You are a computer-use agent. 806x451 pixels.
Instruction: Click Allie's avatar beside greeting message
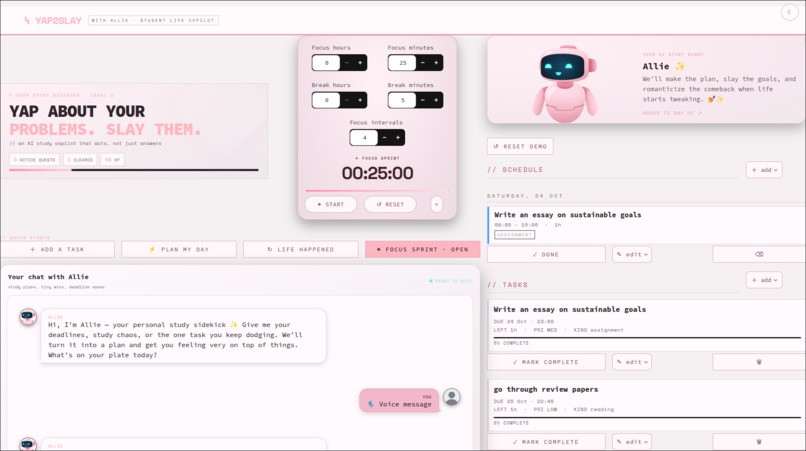click(x=28, y=316)
